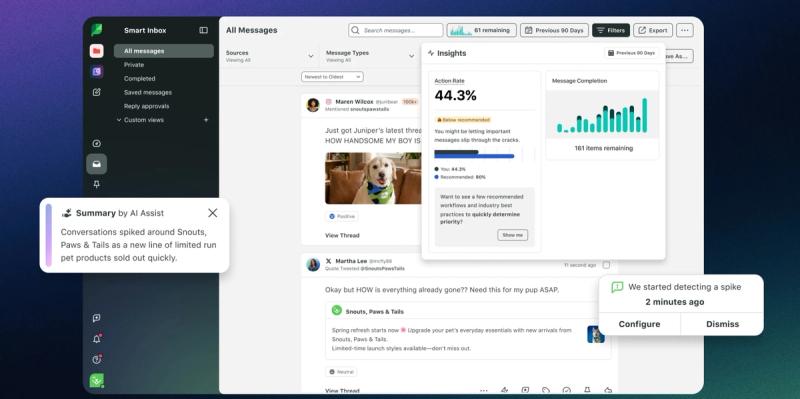The height and width of the screenshot is (399, 800).
Task: Mark Martha Lee's message complete with the check icon
Action: click(566, 390)
